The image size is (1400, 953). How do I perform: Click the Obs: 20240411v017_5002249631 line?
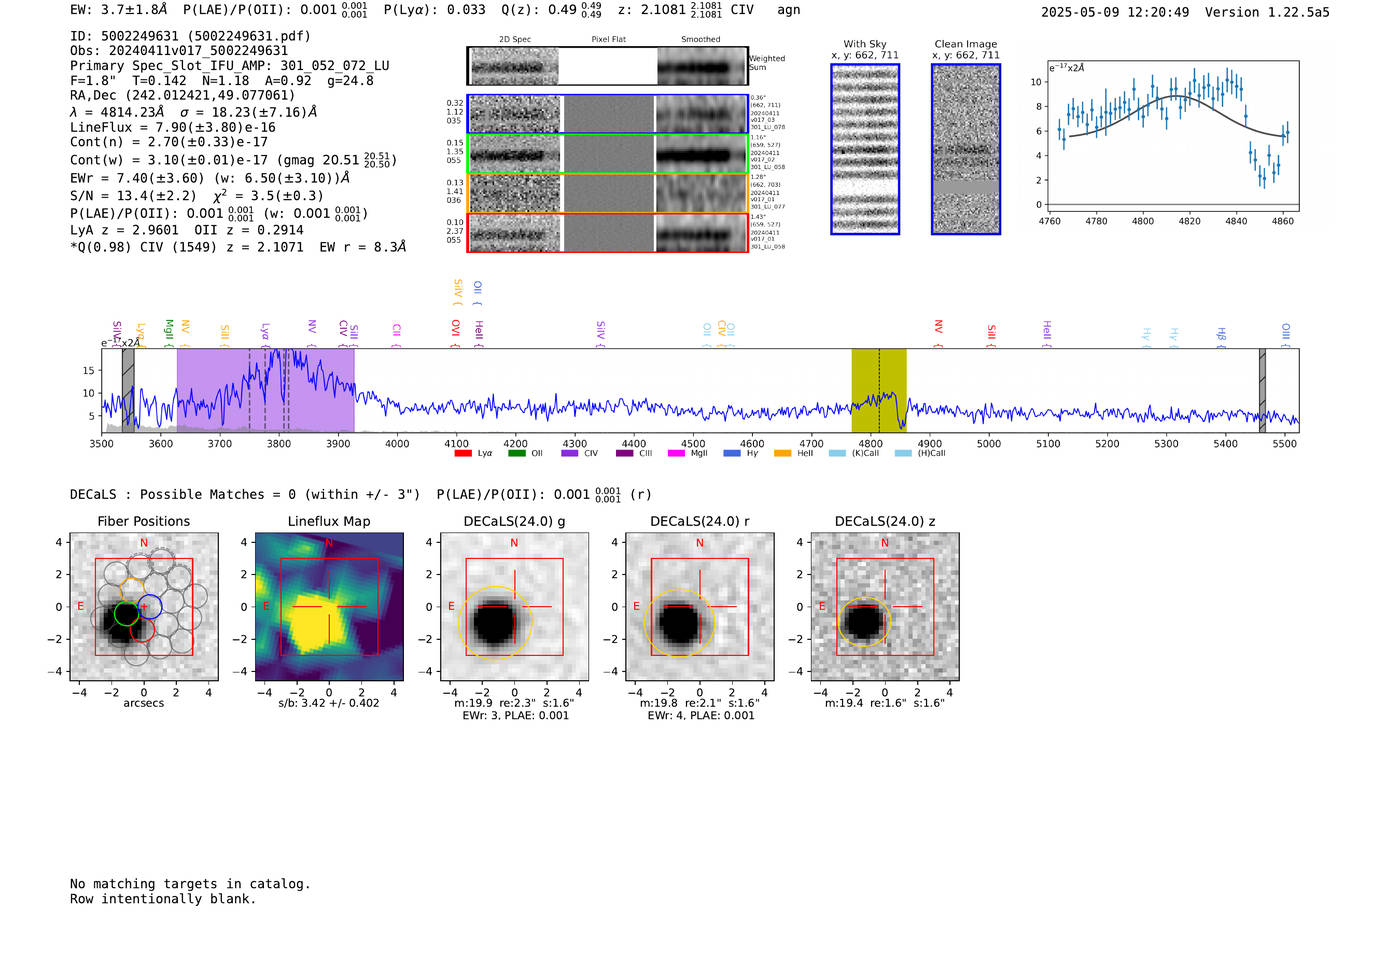(179, 51)
